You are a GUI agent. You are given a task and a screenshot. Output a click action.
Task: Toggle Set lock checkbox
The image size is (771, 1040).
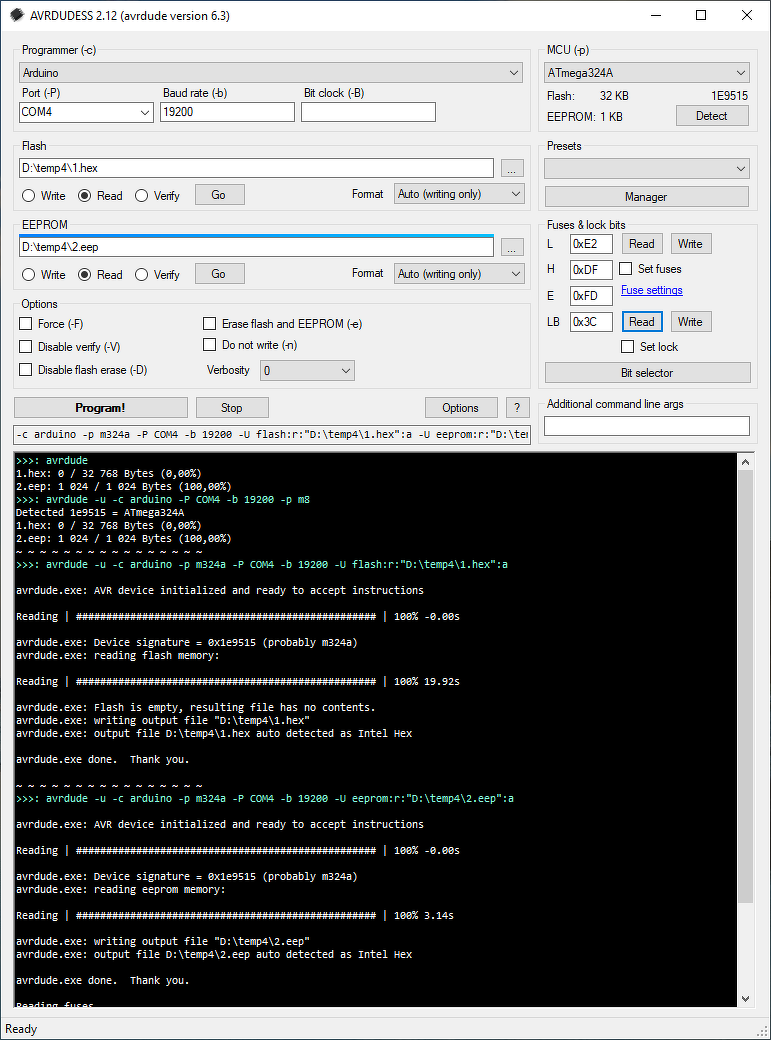tap(628, 346)
